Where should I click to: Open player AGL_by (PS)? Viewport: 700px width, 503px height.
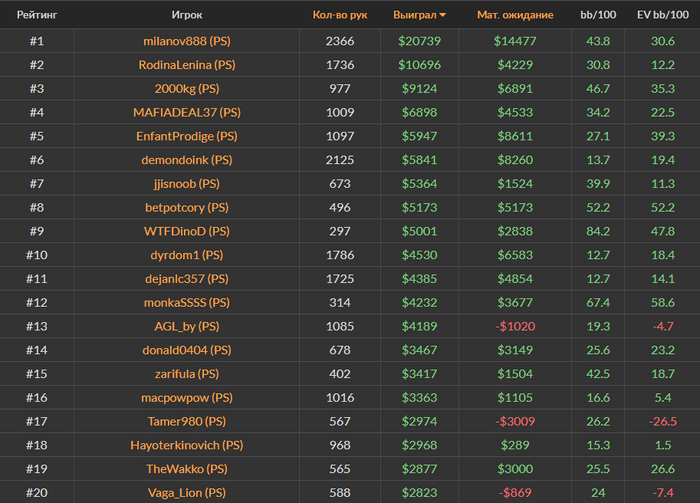(187, 326)
